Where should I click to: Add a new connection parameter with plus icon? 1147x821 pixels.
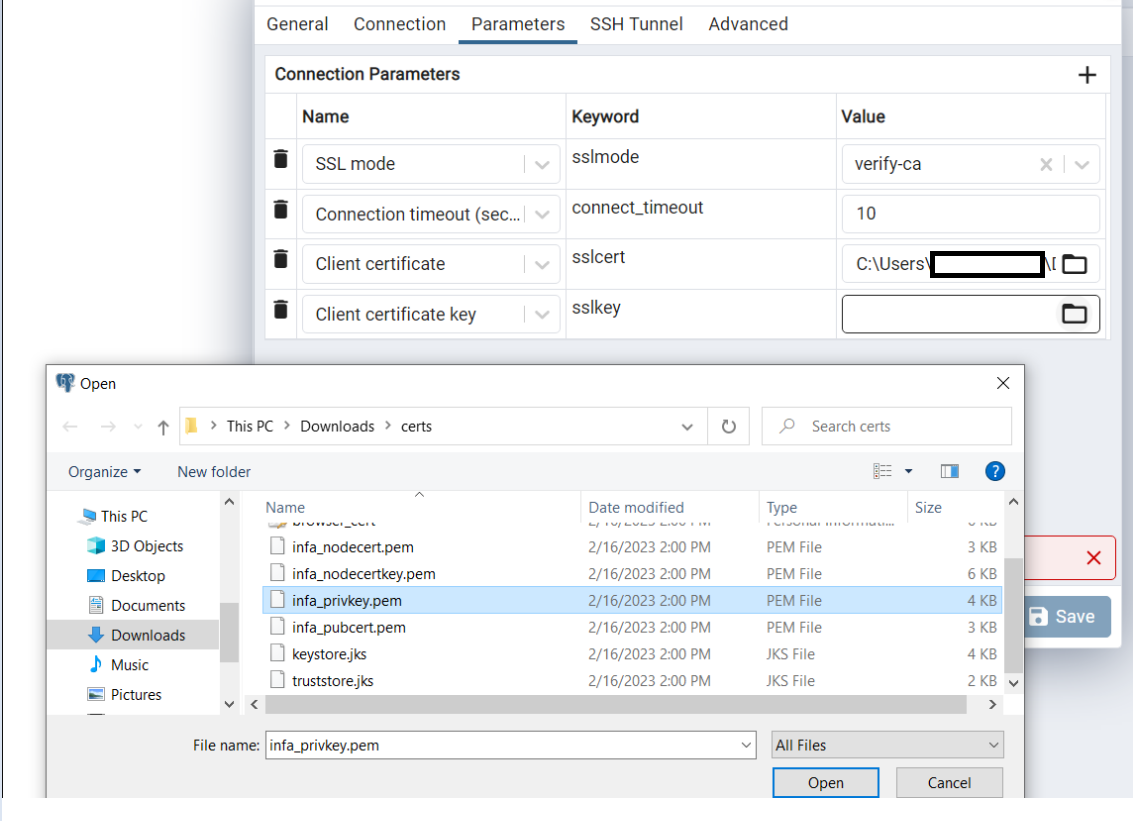click(1087, 75)
